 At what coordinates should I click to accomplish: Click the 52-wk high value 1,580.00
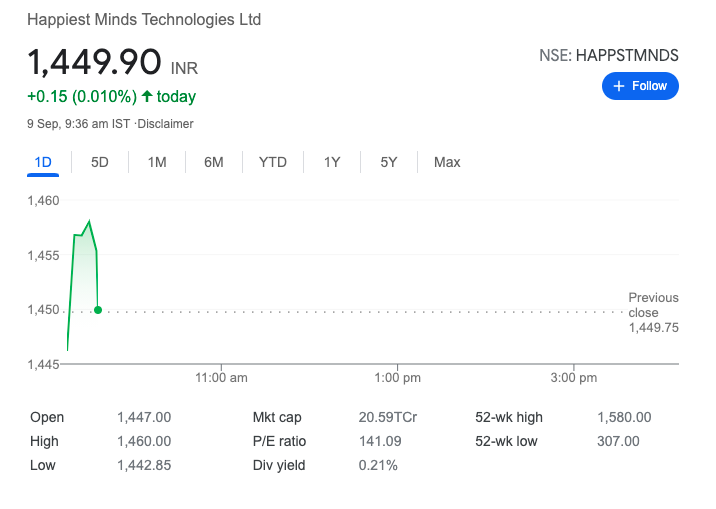coord(624,417)
